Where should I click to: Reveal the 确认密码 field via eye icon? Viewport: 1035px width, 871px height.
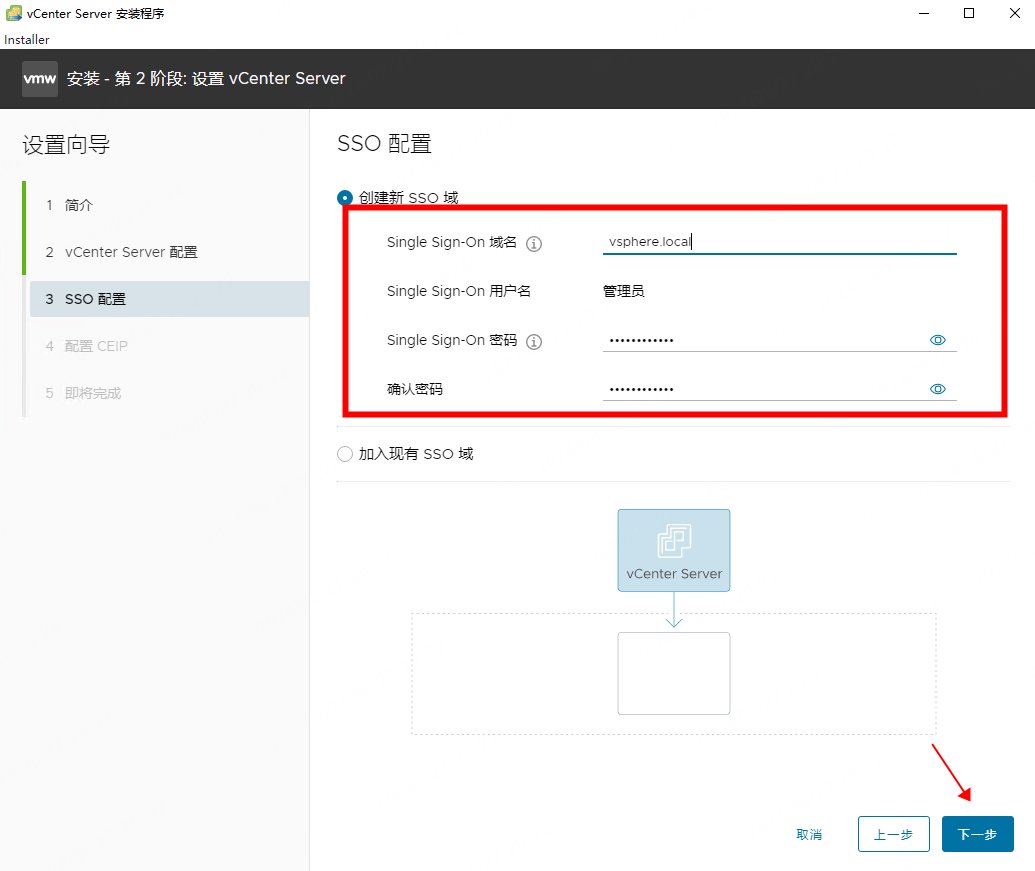click(937, 389)
